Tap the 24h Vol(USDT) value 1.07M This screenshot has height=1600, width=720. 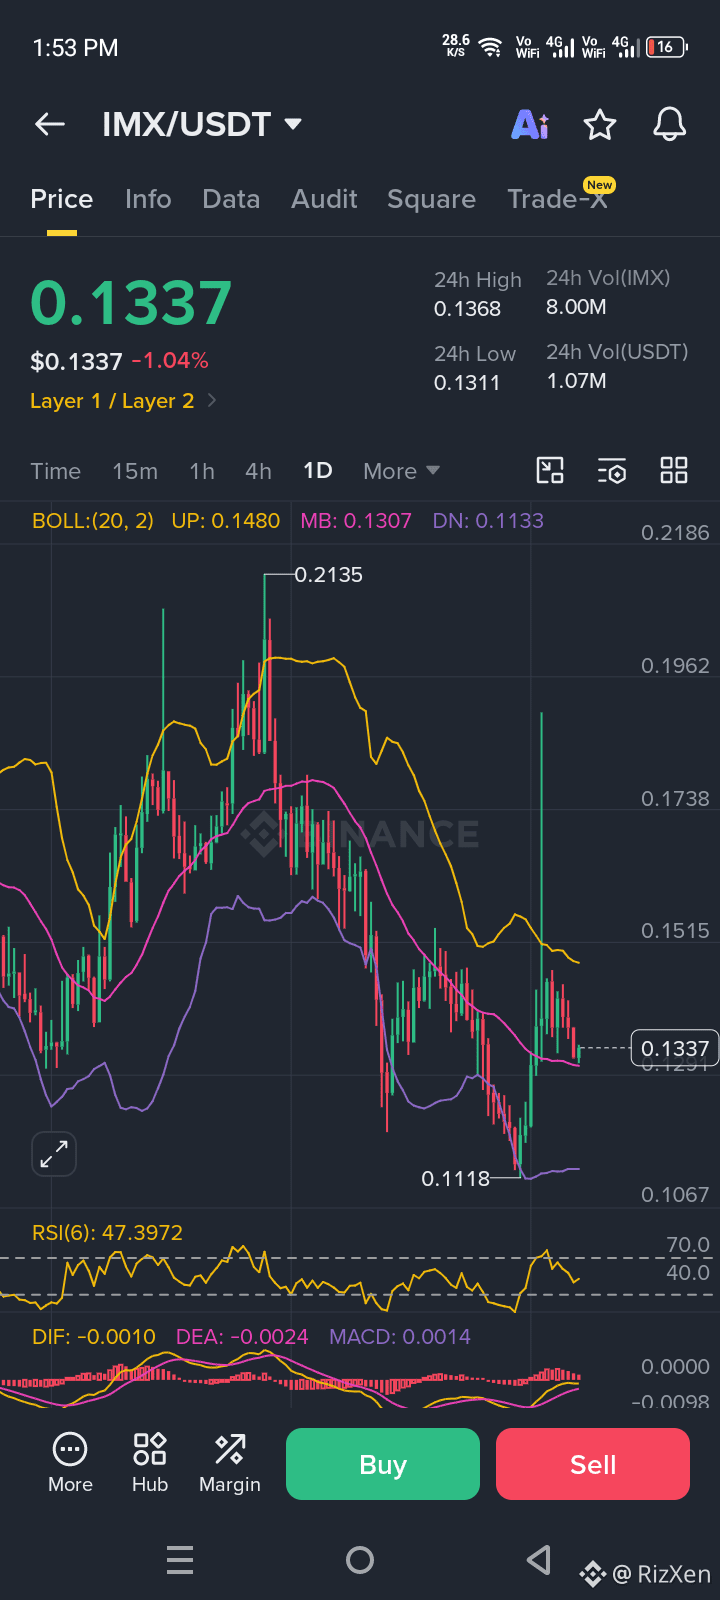pos(576,381)
